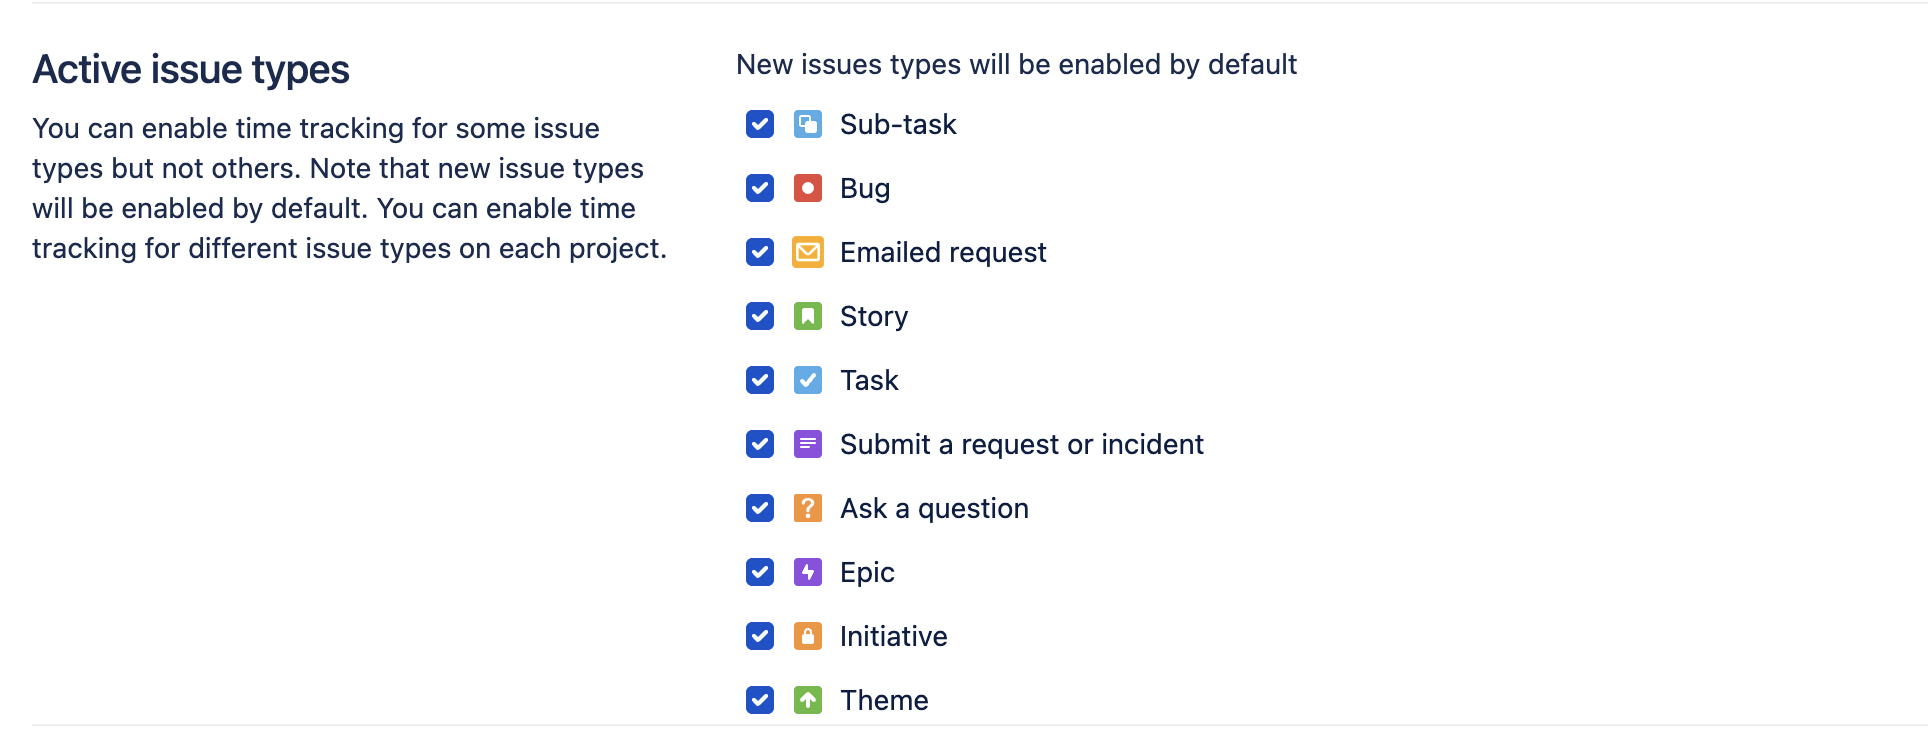Toggle the Task issue type checkbox
Screen dimensions: 1928x729
pos(760,380)
